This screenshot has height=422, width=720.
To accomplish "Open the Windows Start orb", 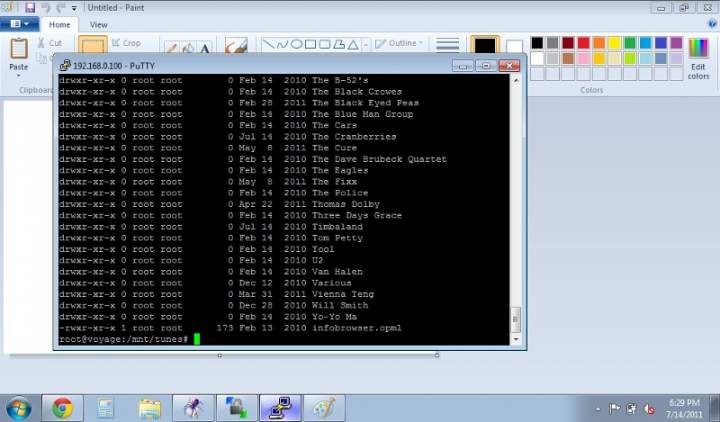I will [18, 408].
